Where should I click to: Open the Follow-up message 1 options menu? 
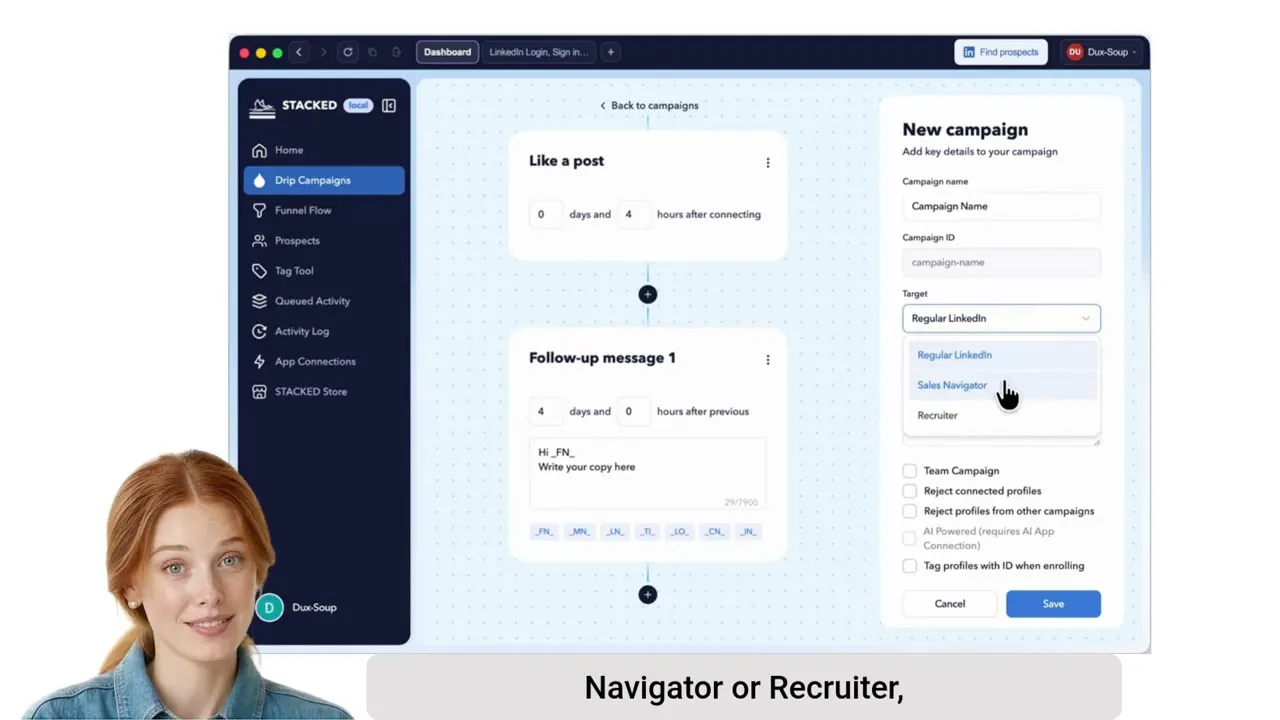click(x=768, y=360)
